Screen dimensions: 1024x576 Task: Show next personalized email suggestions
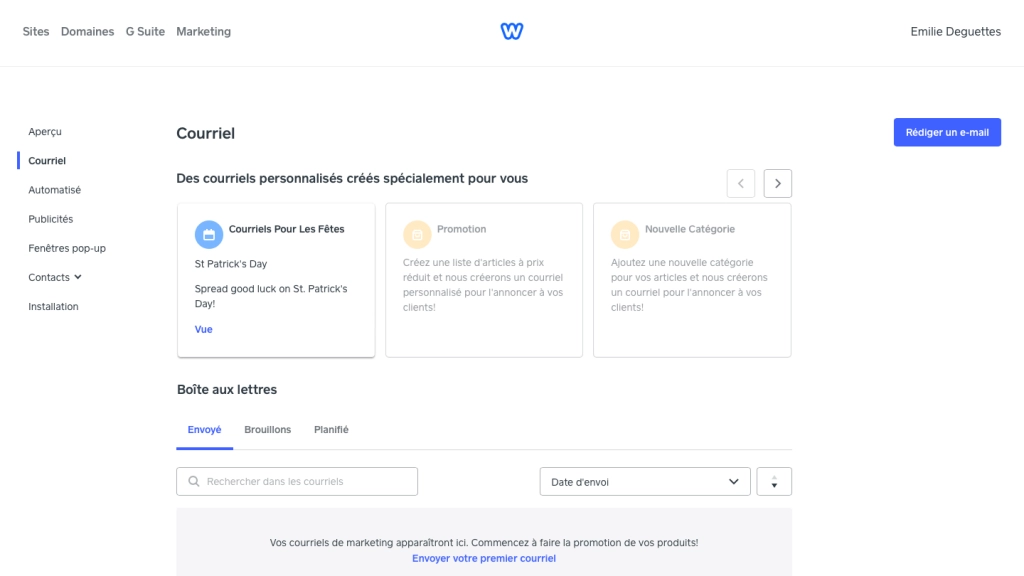pos(778,184)
